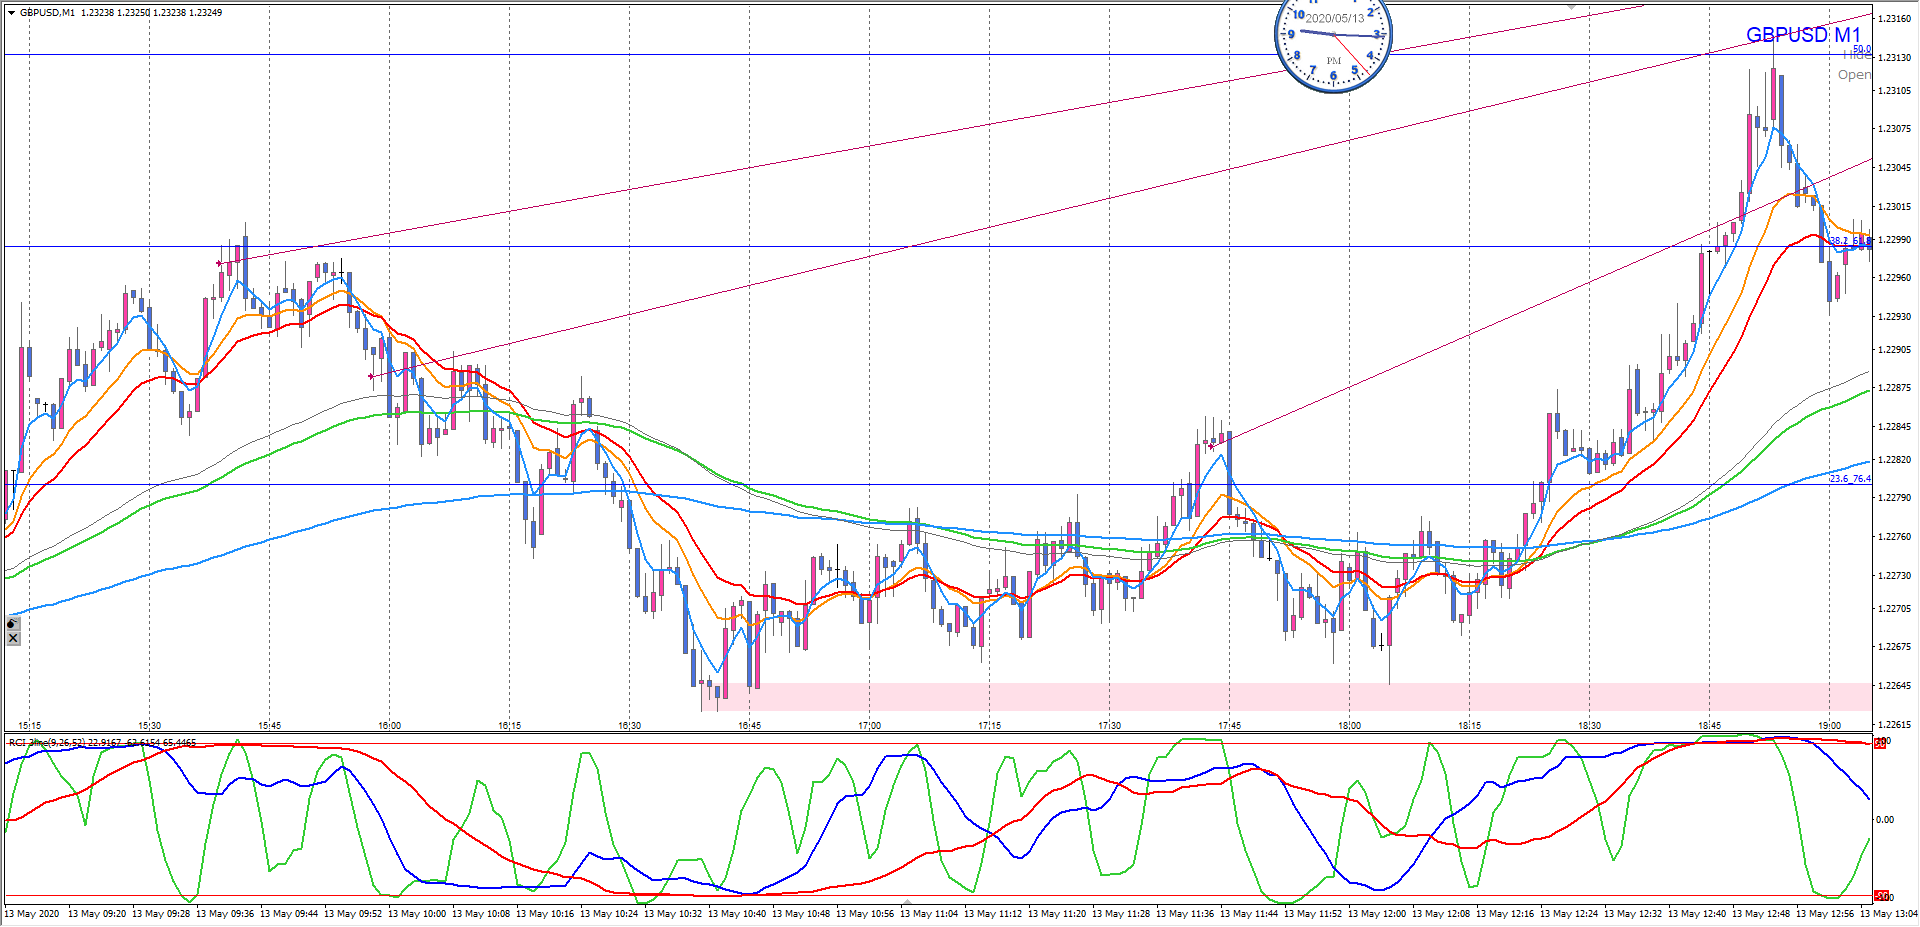Click the red 90 level tag in RCI panel
This screenshot has width=1920, height=927.
(1880, 743)
